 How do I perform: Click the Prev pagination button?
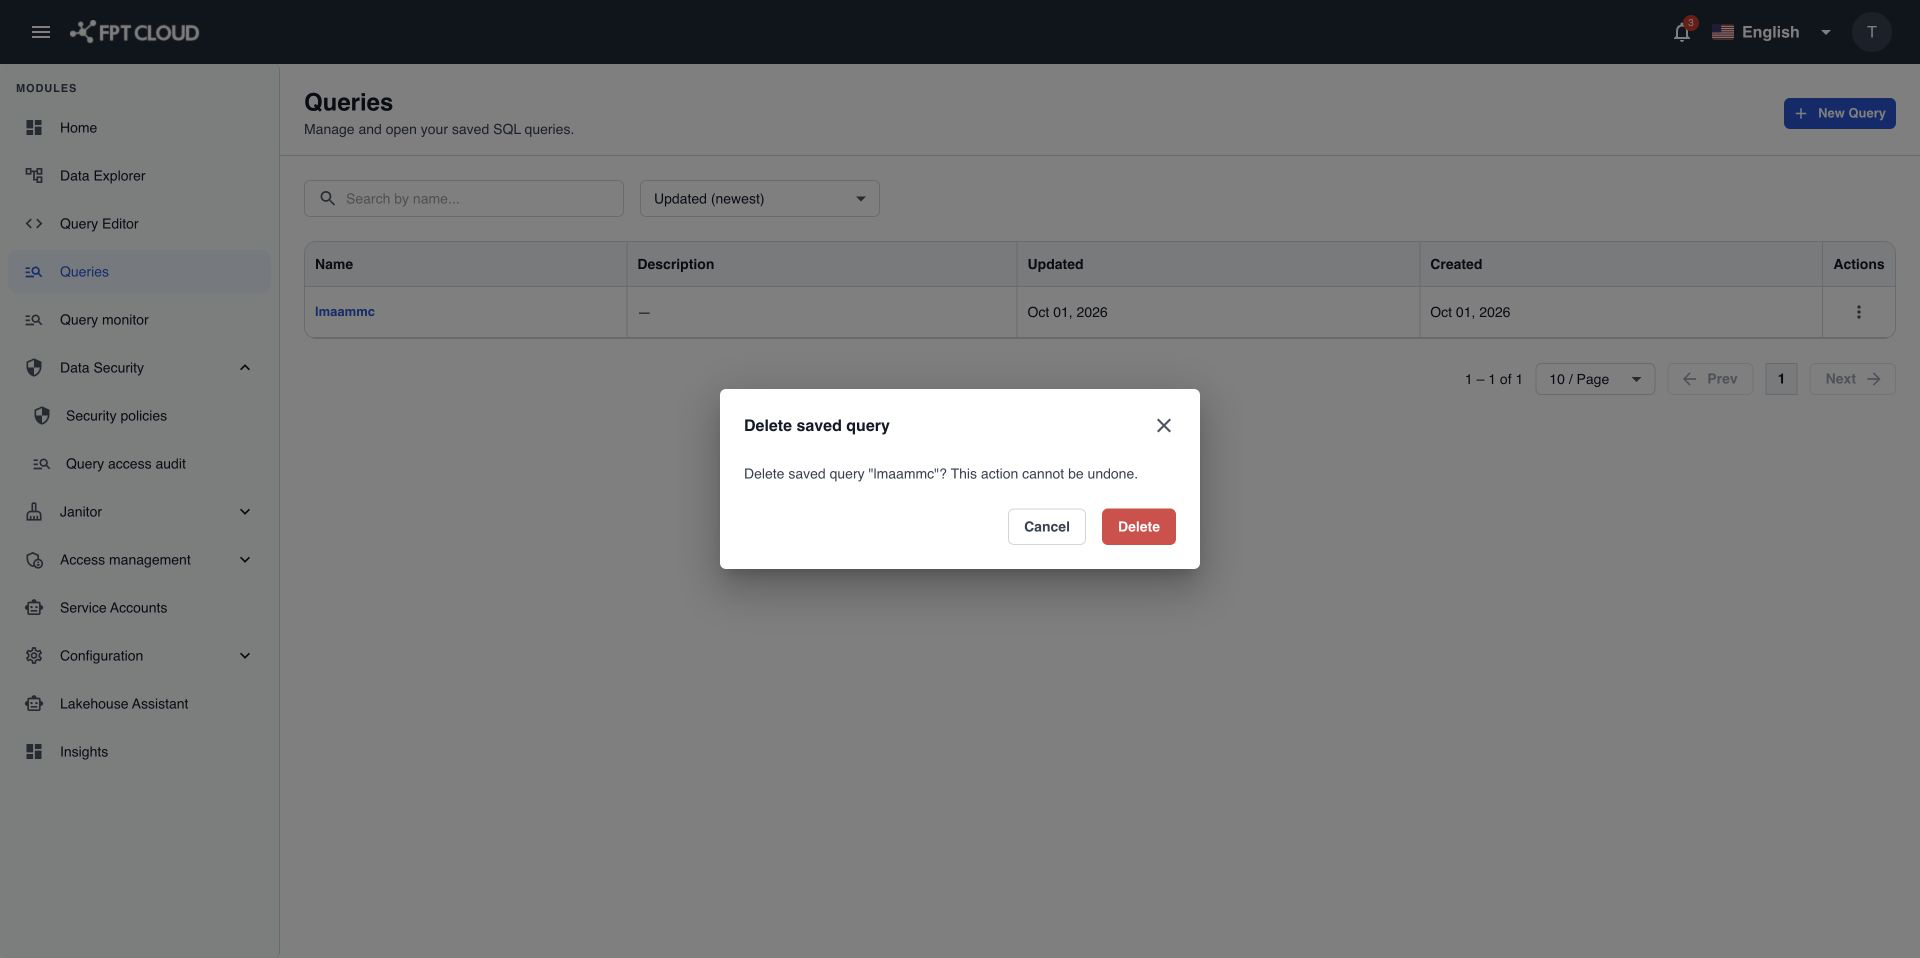1710,379
